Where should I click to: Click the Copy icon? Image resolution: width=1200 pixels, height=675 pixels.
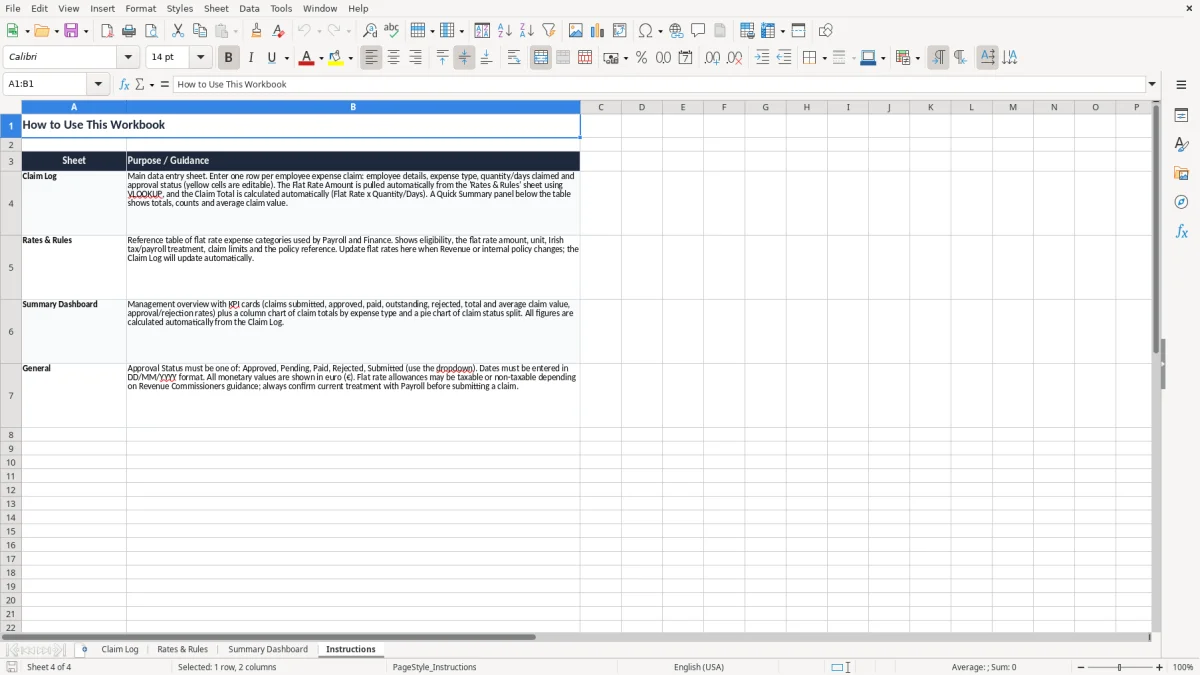pyautogui.click(x=200, y=31)
